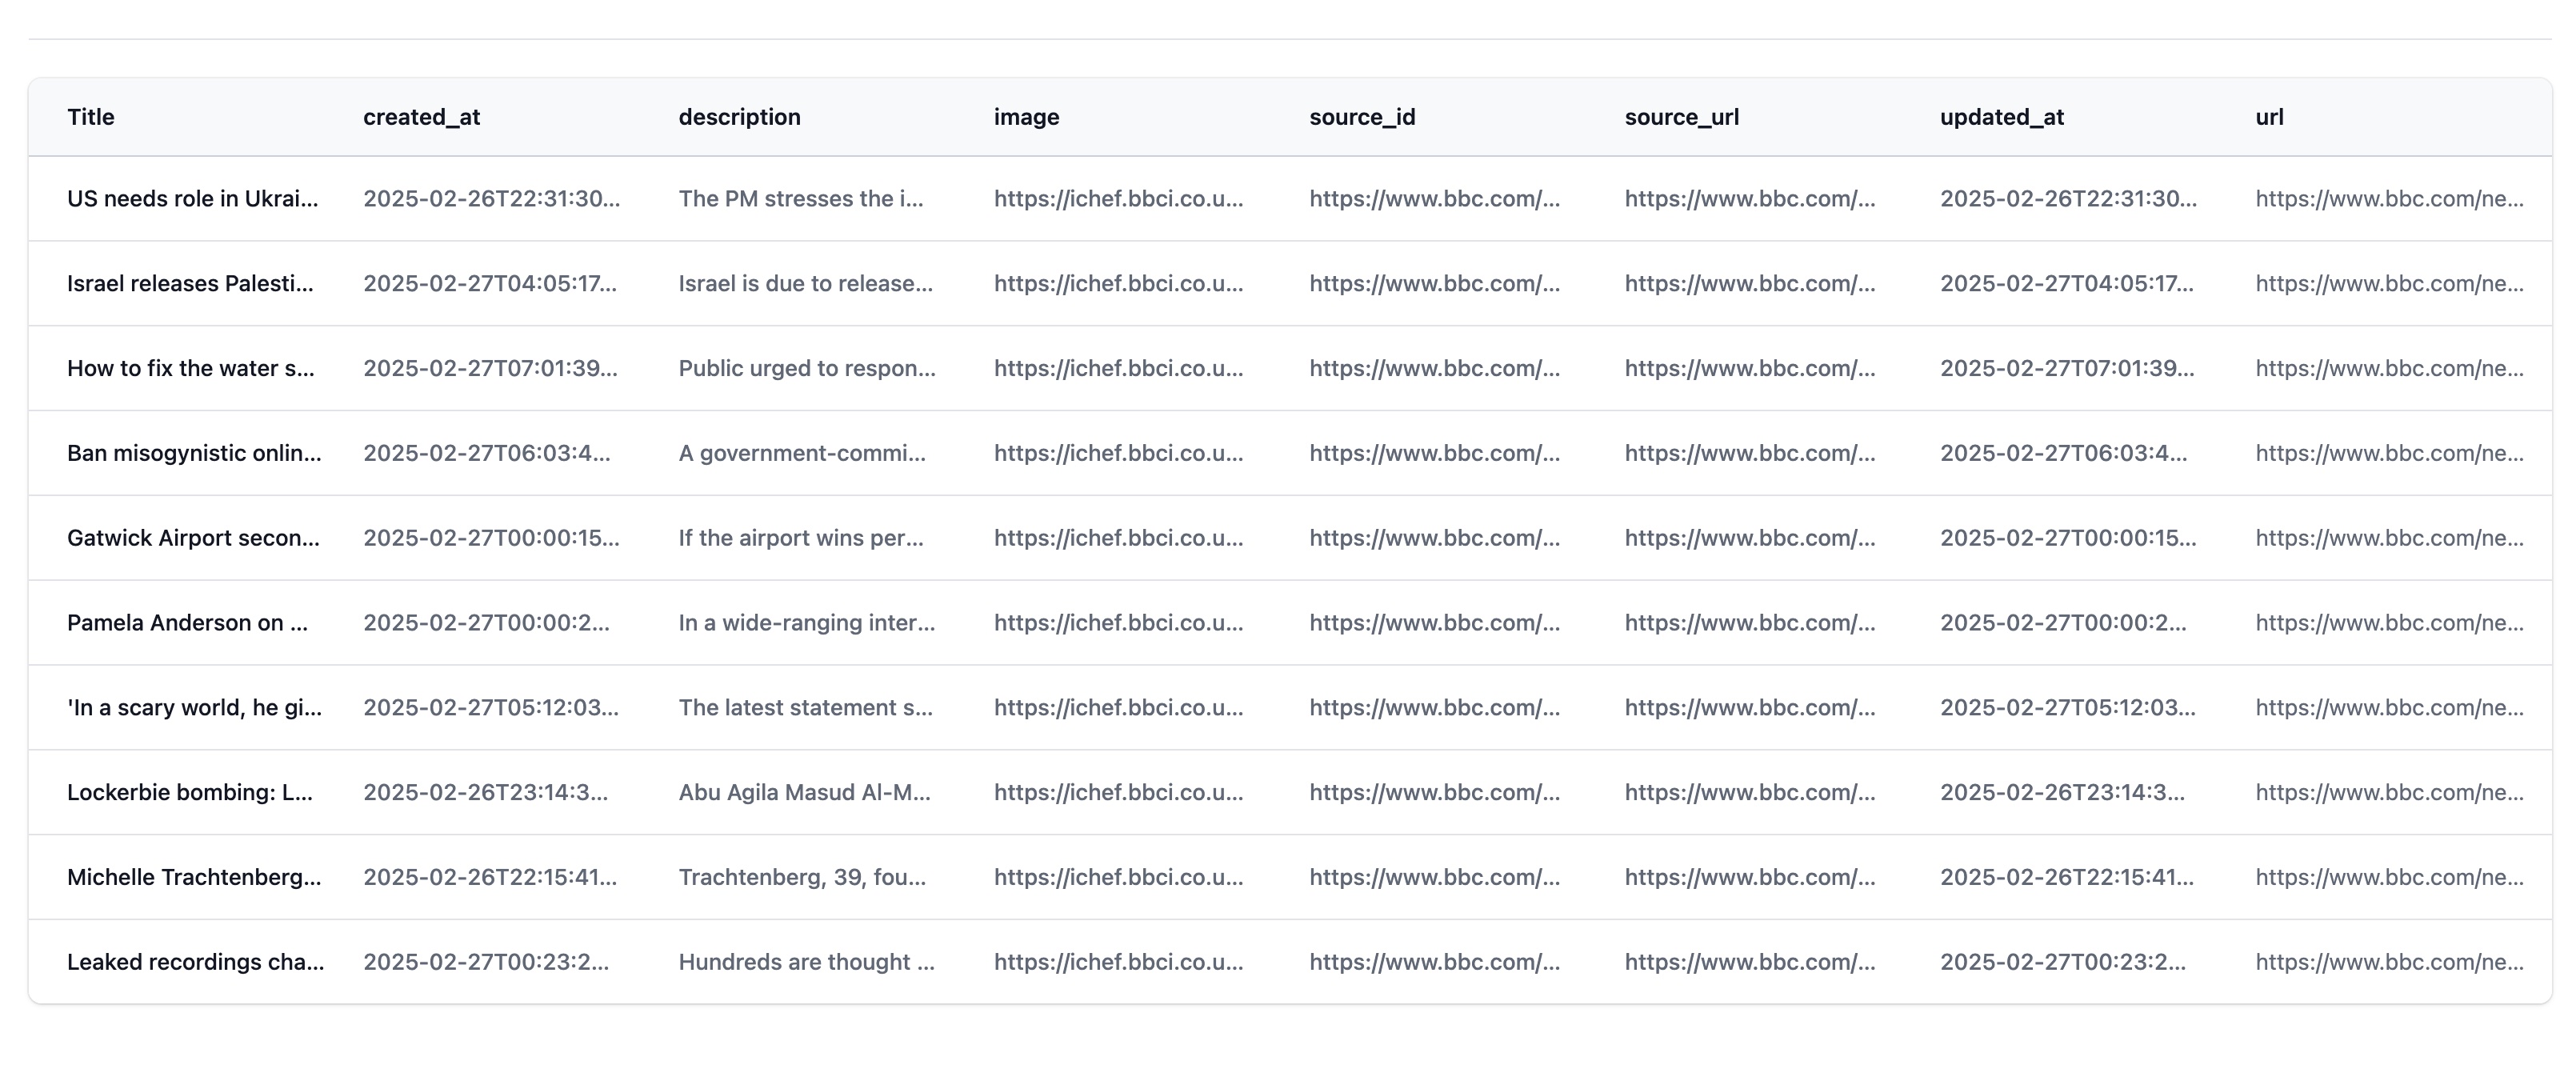Click the Ban misogynistic row created_at cell
This screenshot has width=2576, height=1085.
pyautogui.click(x=486, y=454)
